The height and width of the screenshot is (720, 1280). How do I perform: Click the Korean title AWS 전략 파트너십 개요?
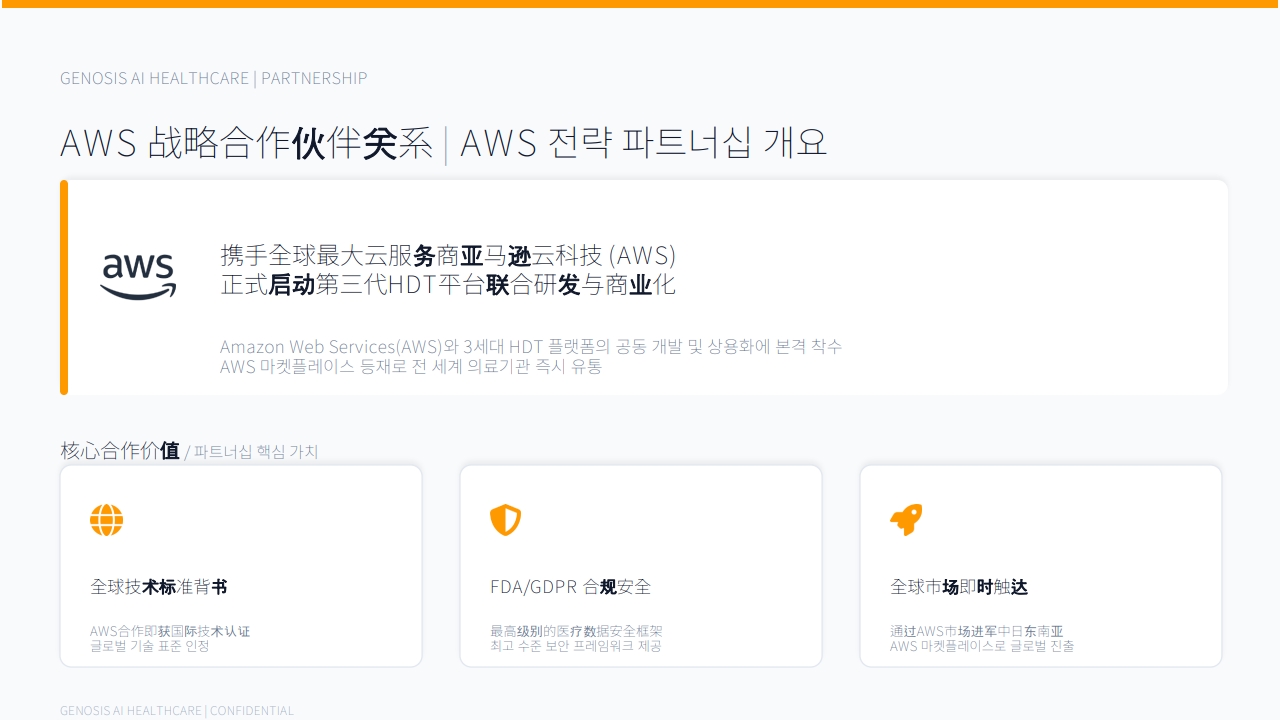(x=643, y=143)
